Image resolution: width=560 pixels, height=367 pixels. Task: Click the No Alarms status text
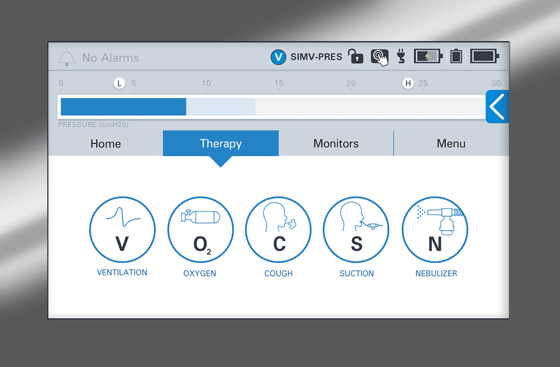110,58
